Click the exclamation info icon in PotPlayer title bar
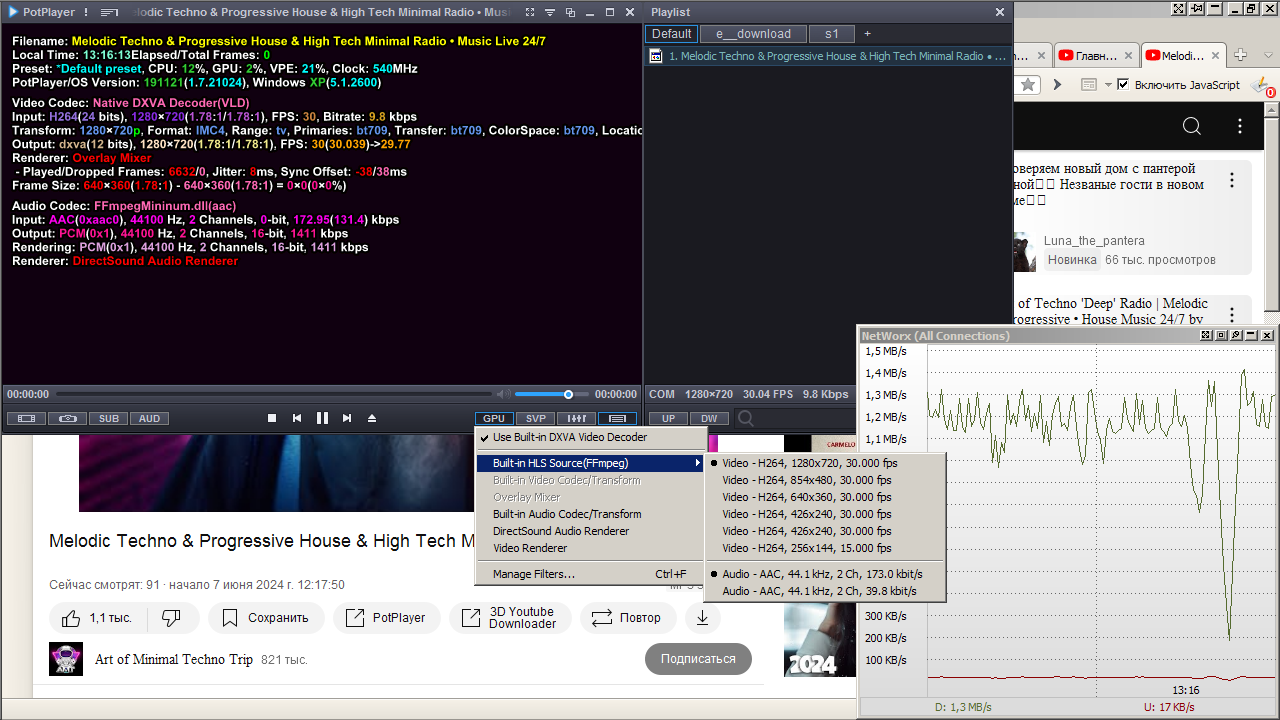This screenshot has height=720, width=1280. 86,12
